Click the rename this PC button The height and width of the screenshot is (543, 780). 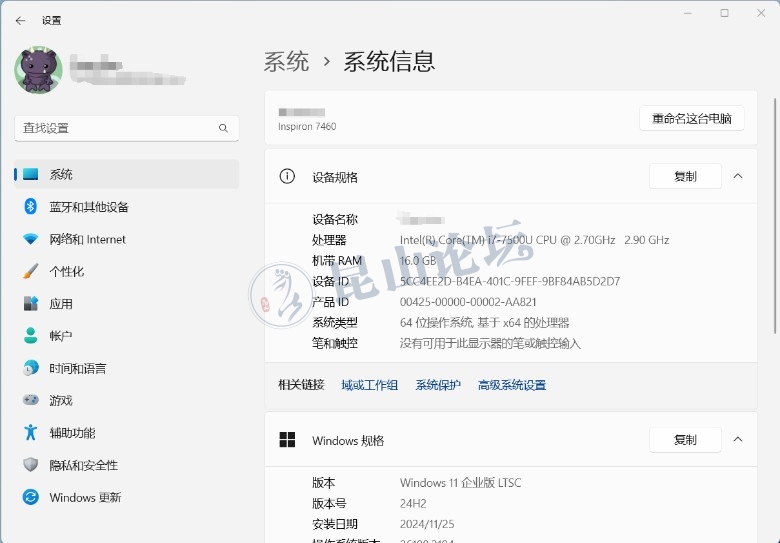[692, 118]
